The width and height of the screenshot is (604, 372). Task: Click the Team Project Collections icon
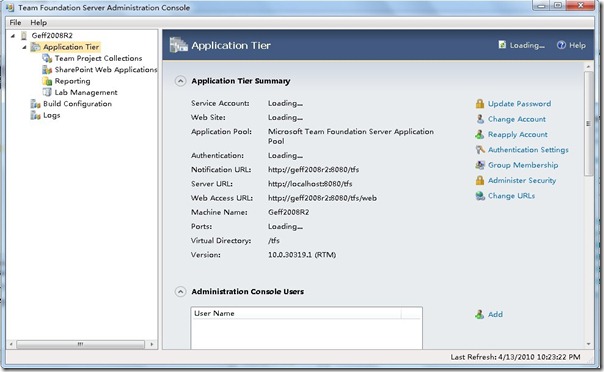(x=47, y=58)
